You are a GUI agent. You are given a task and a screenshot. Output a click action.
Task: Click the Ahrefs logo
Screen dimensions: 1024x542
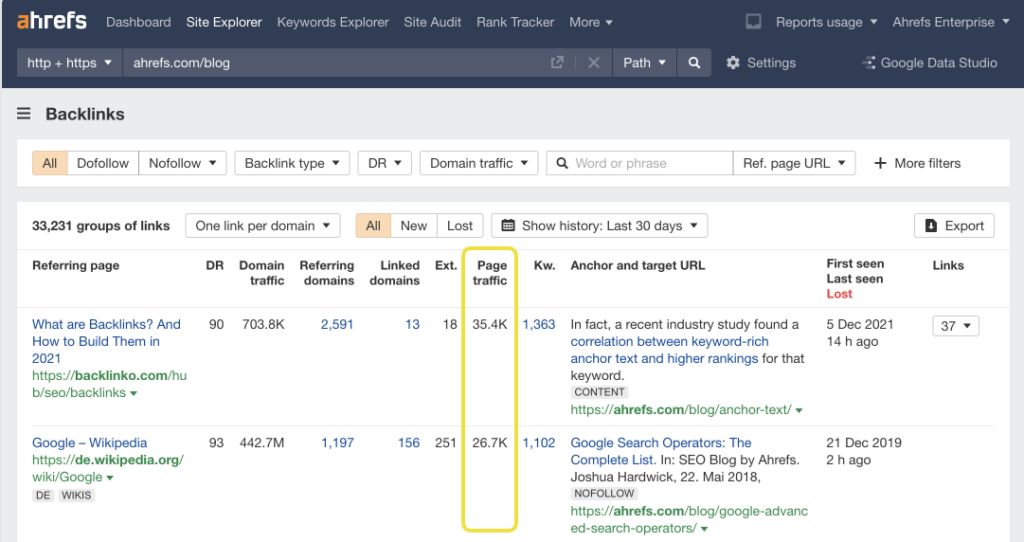click(x=52, y=21)
